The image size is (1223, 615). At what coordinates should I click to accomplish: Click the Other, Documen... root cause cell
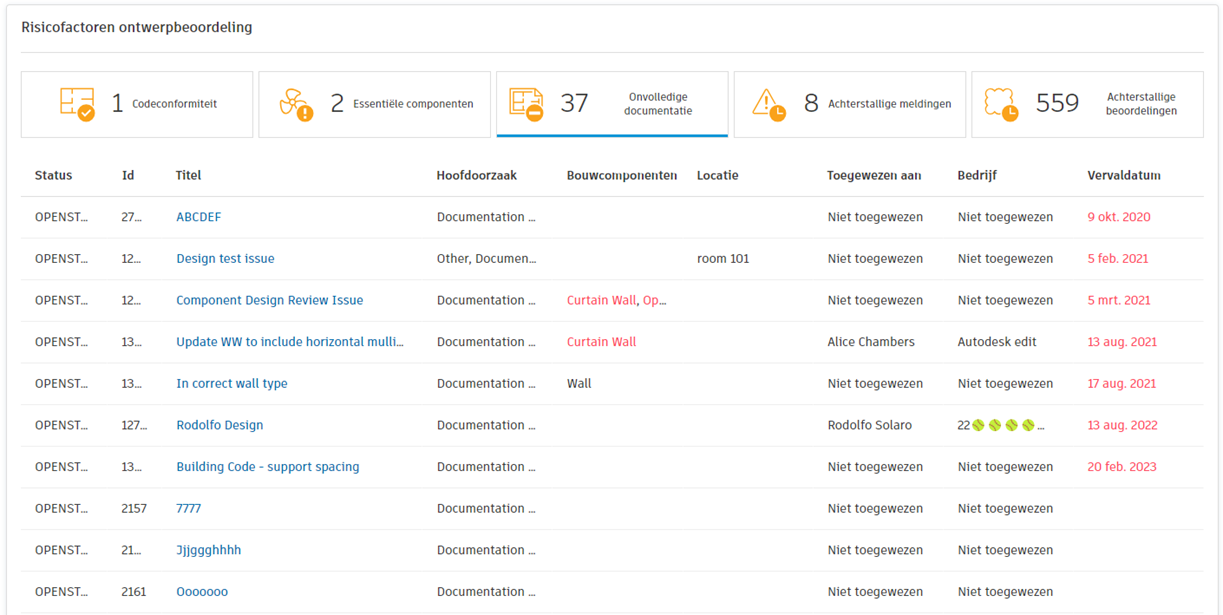(x=486, y=259)
